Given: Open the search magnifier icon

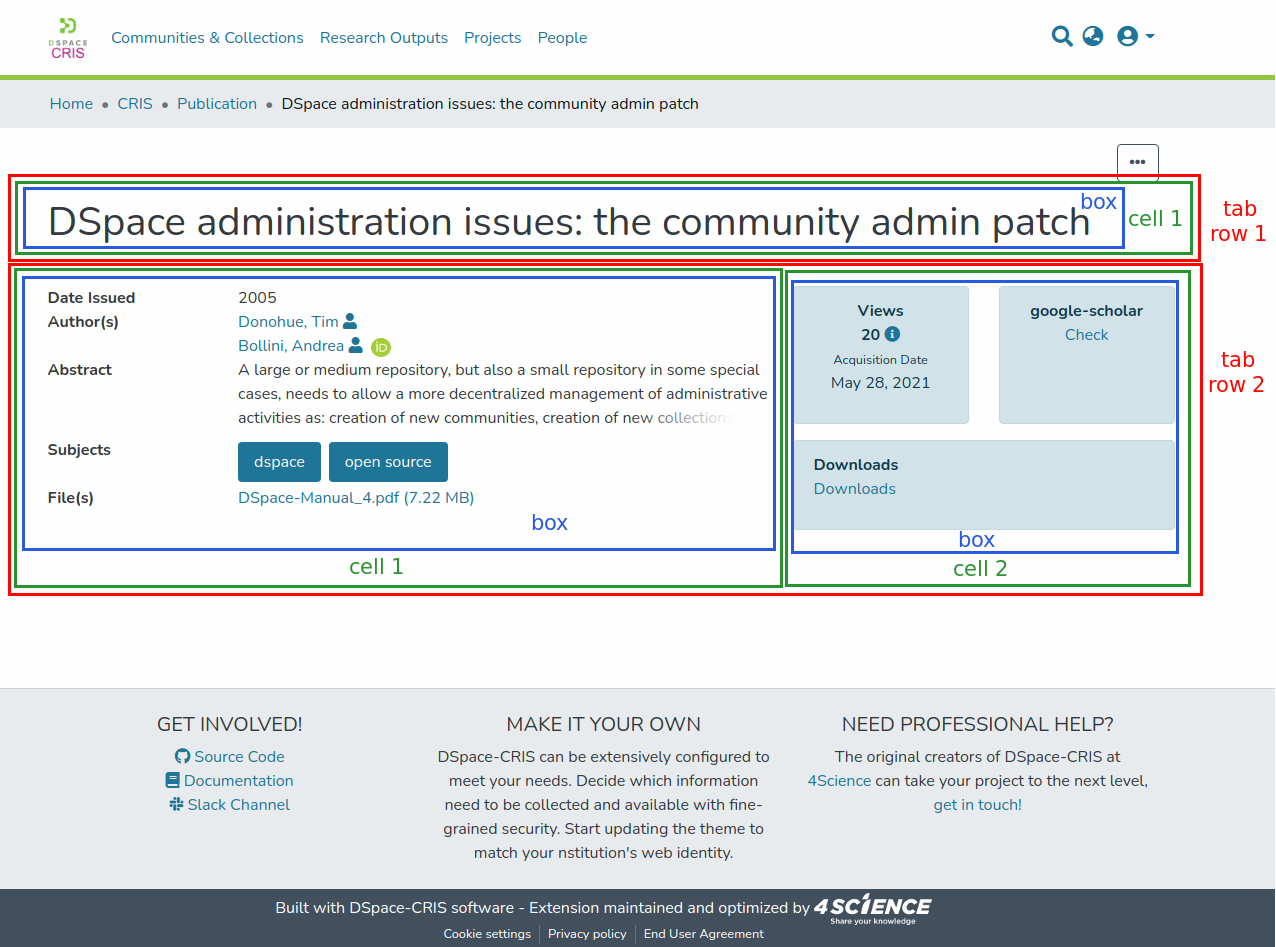Looking at the screenshot, I should pyautogui.click(x=1062, y=37).
